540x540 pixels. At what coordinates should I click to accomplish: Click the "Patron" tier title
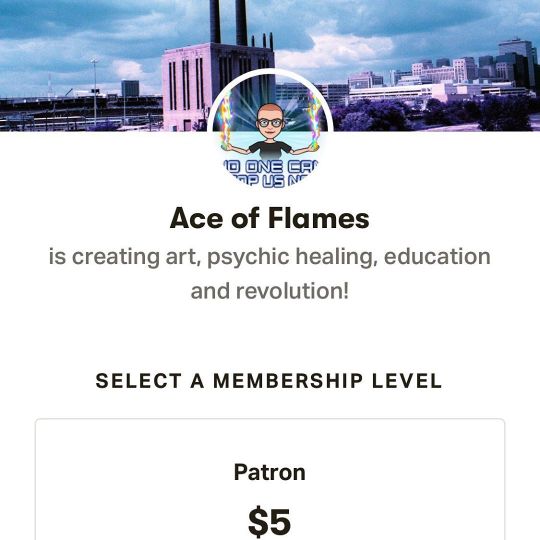270,472
